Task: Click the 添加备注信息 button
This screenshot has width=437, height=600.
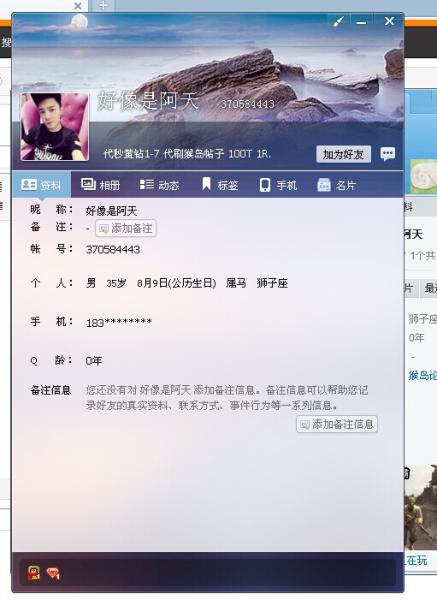Action: [x=337, y=424]
